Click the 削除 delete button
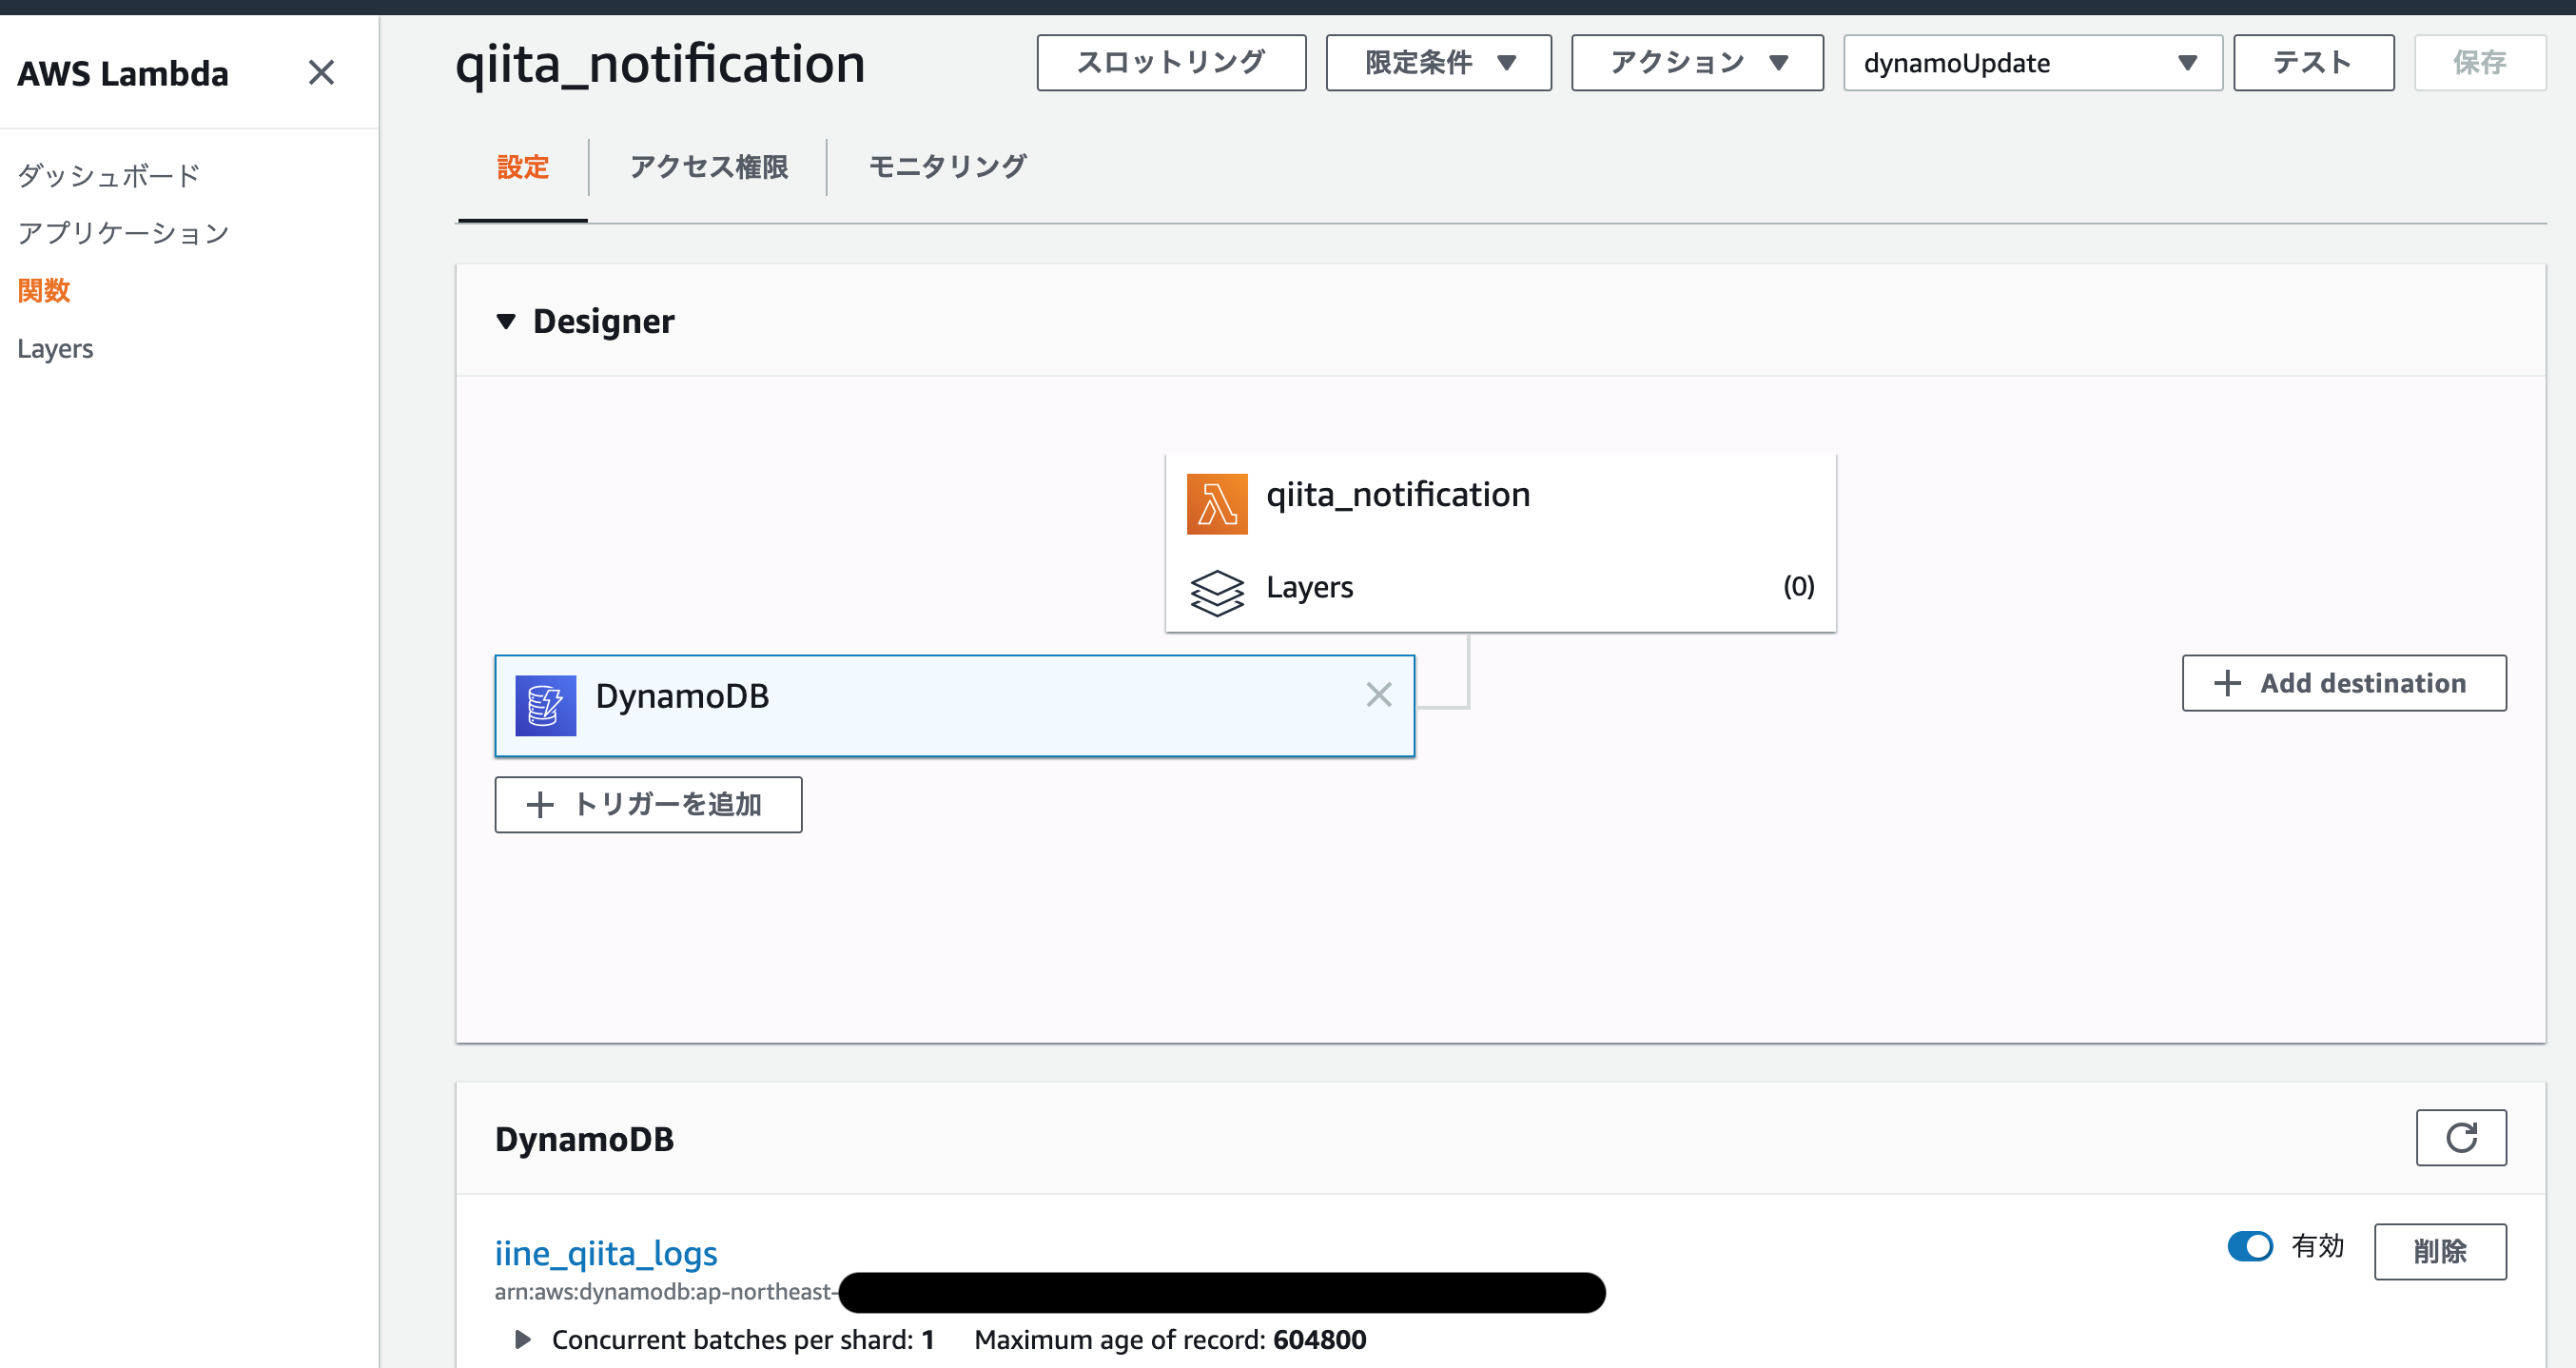The width and height of the screenshot is (2576, 1368). (x=2439, y=1251)
